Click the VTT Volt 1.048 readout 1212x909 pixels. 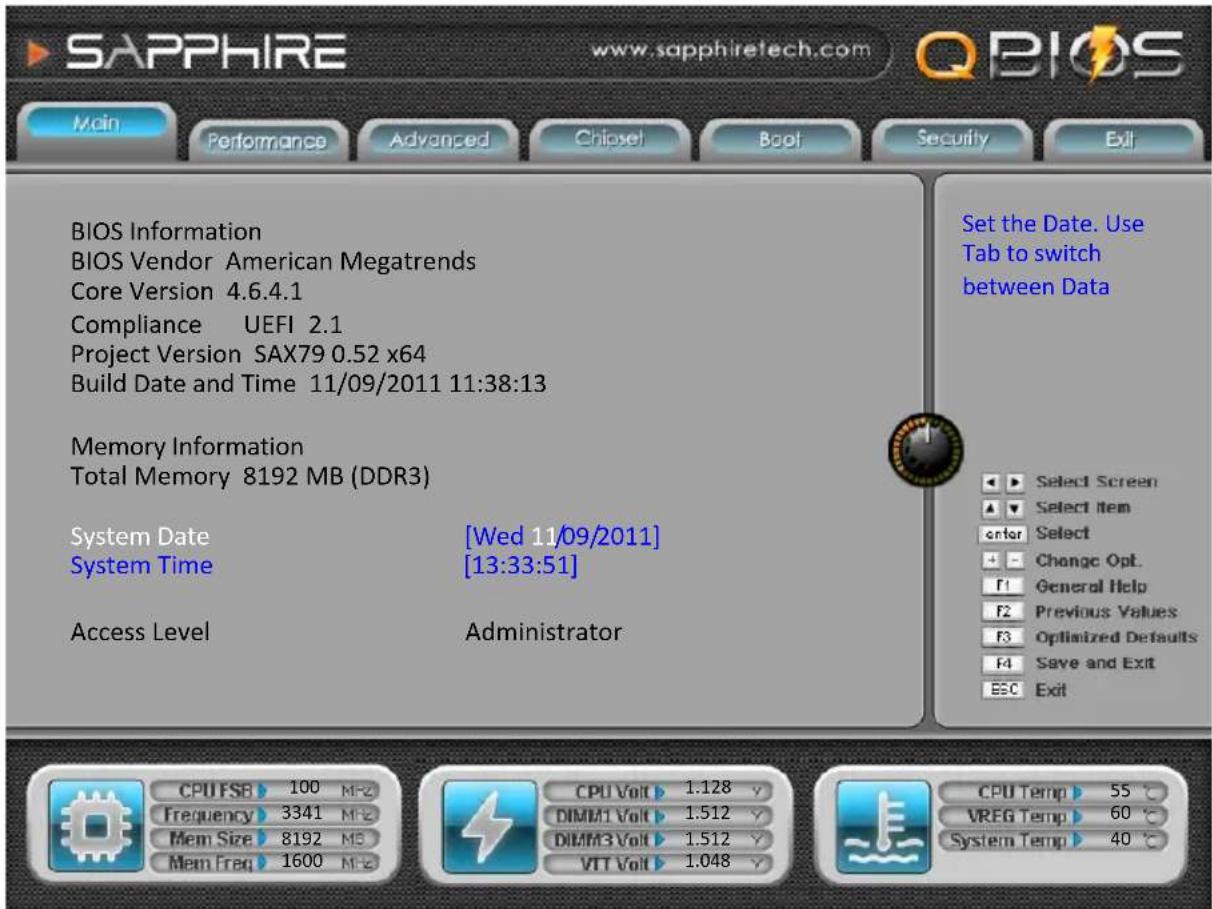click(x=658, y=861)
